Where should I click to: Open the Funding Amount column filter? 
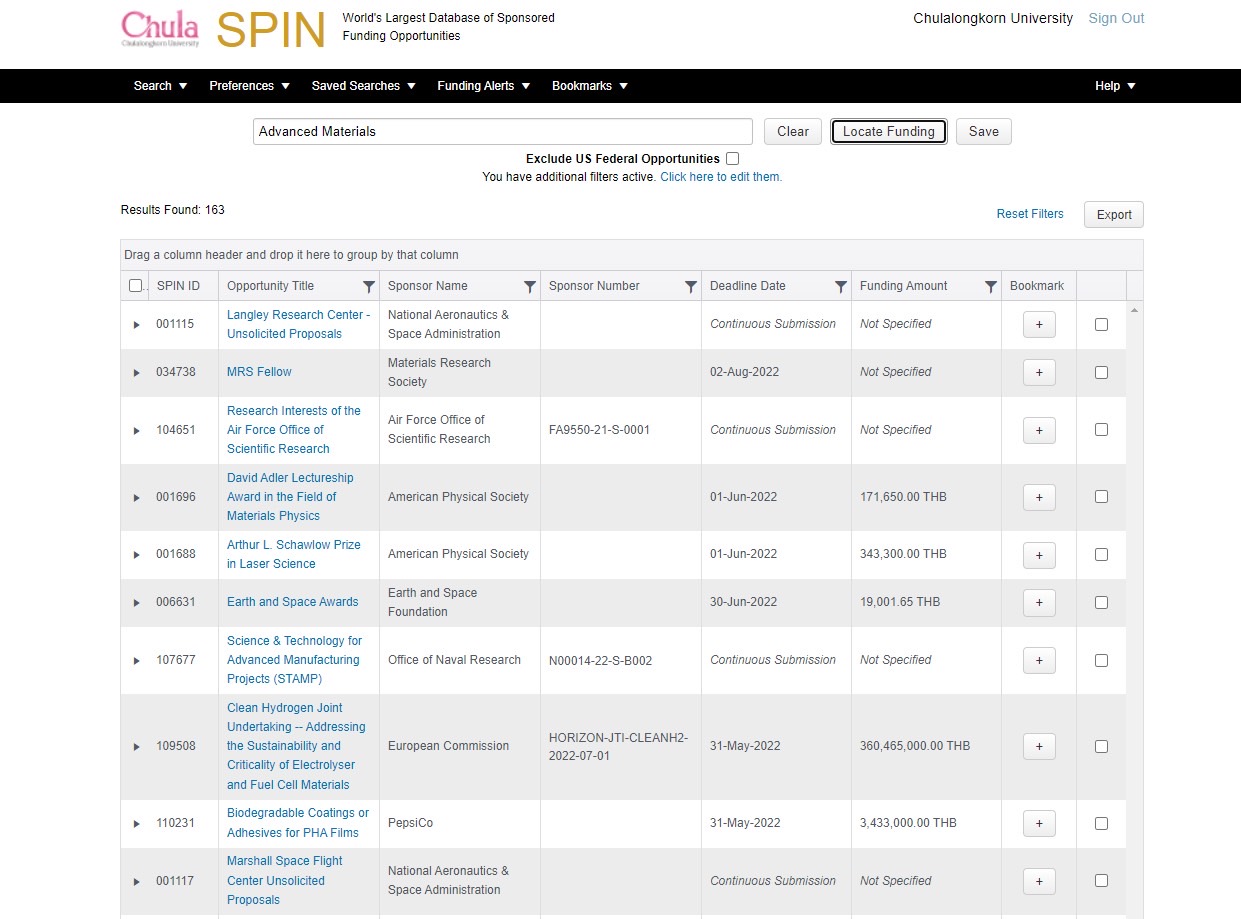[x=991, y=286]
